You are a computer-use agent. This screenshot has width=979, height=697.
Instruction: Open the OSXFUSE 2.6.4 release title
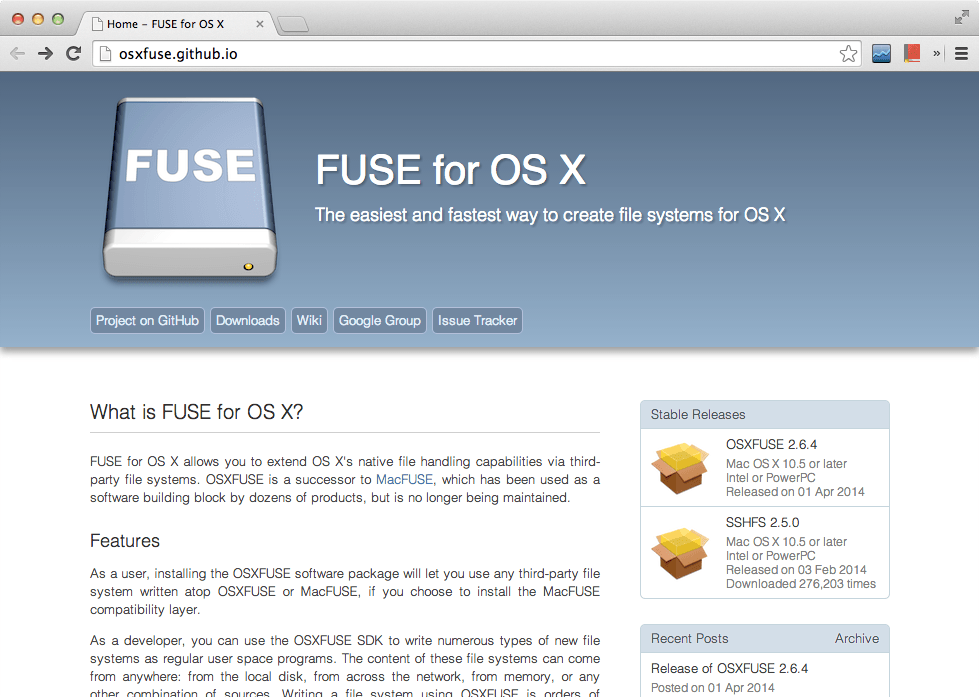(771, 445)
